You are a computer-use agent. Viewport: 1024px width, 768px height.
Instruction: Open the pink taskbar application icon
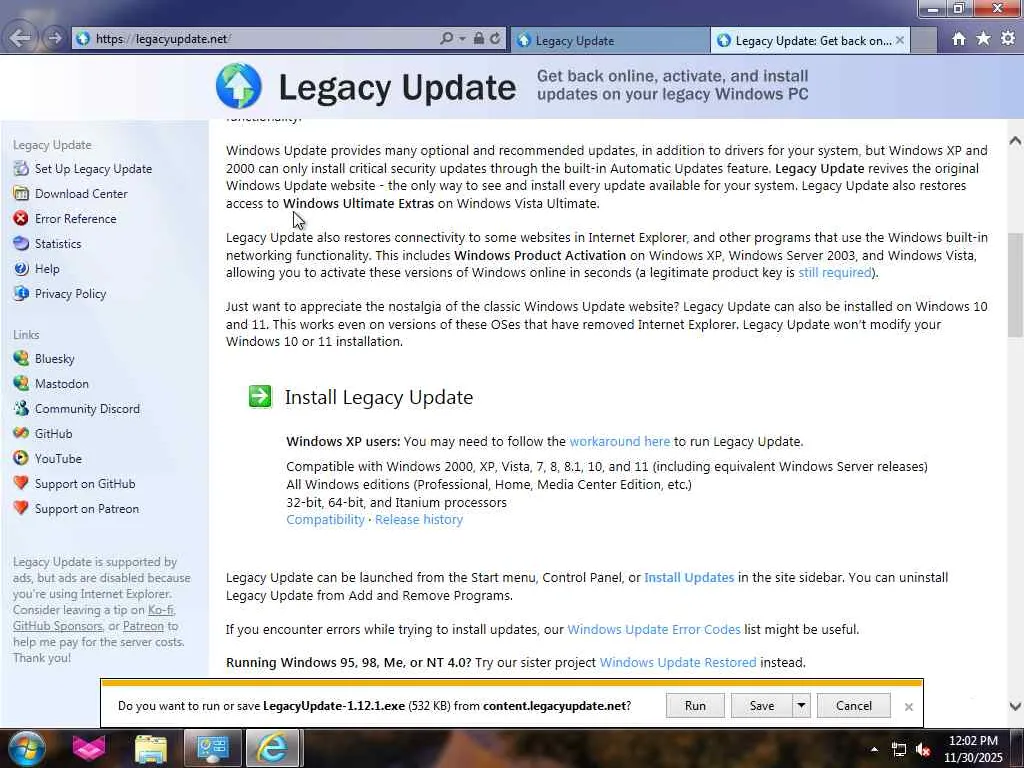coord(88,748)
